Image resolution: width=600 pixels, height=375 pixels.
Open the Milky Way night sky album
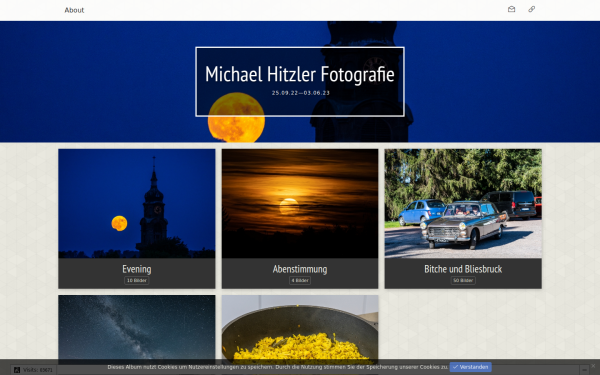tap(137, 327)
